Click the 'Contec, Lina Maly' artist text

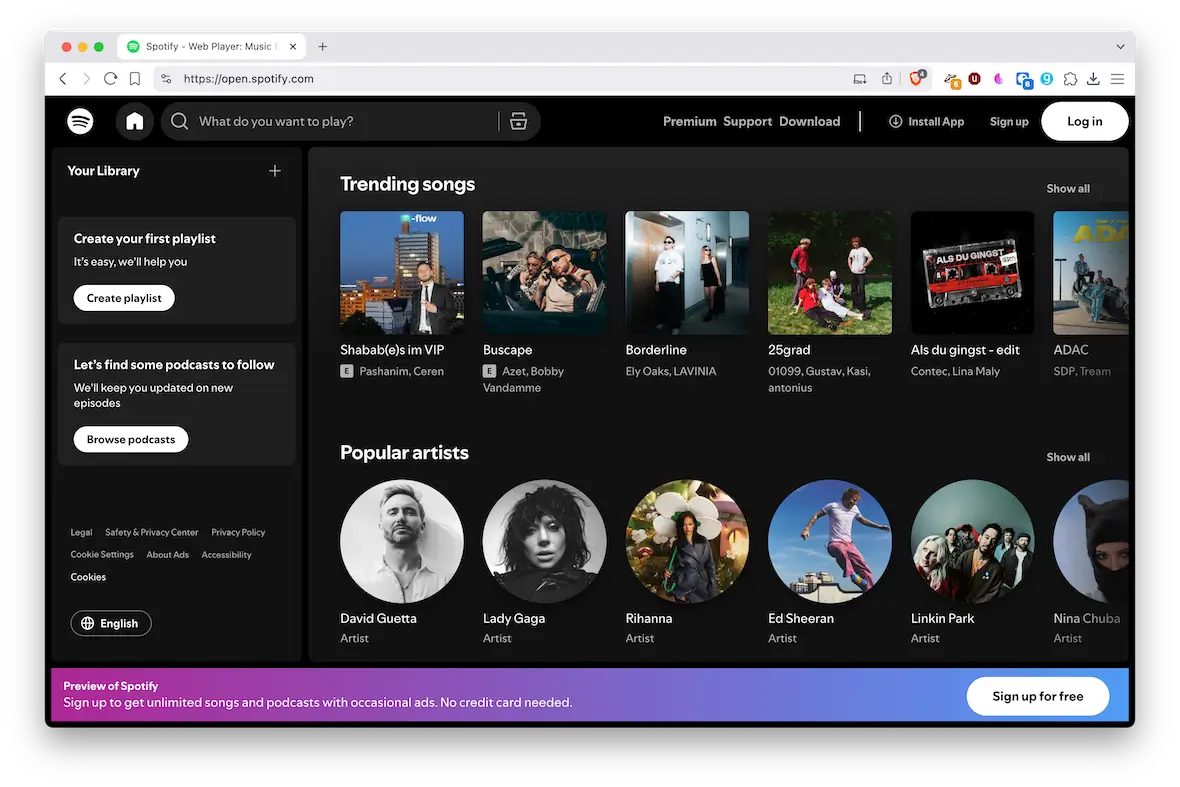tap(955, 371)
